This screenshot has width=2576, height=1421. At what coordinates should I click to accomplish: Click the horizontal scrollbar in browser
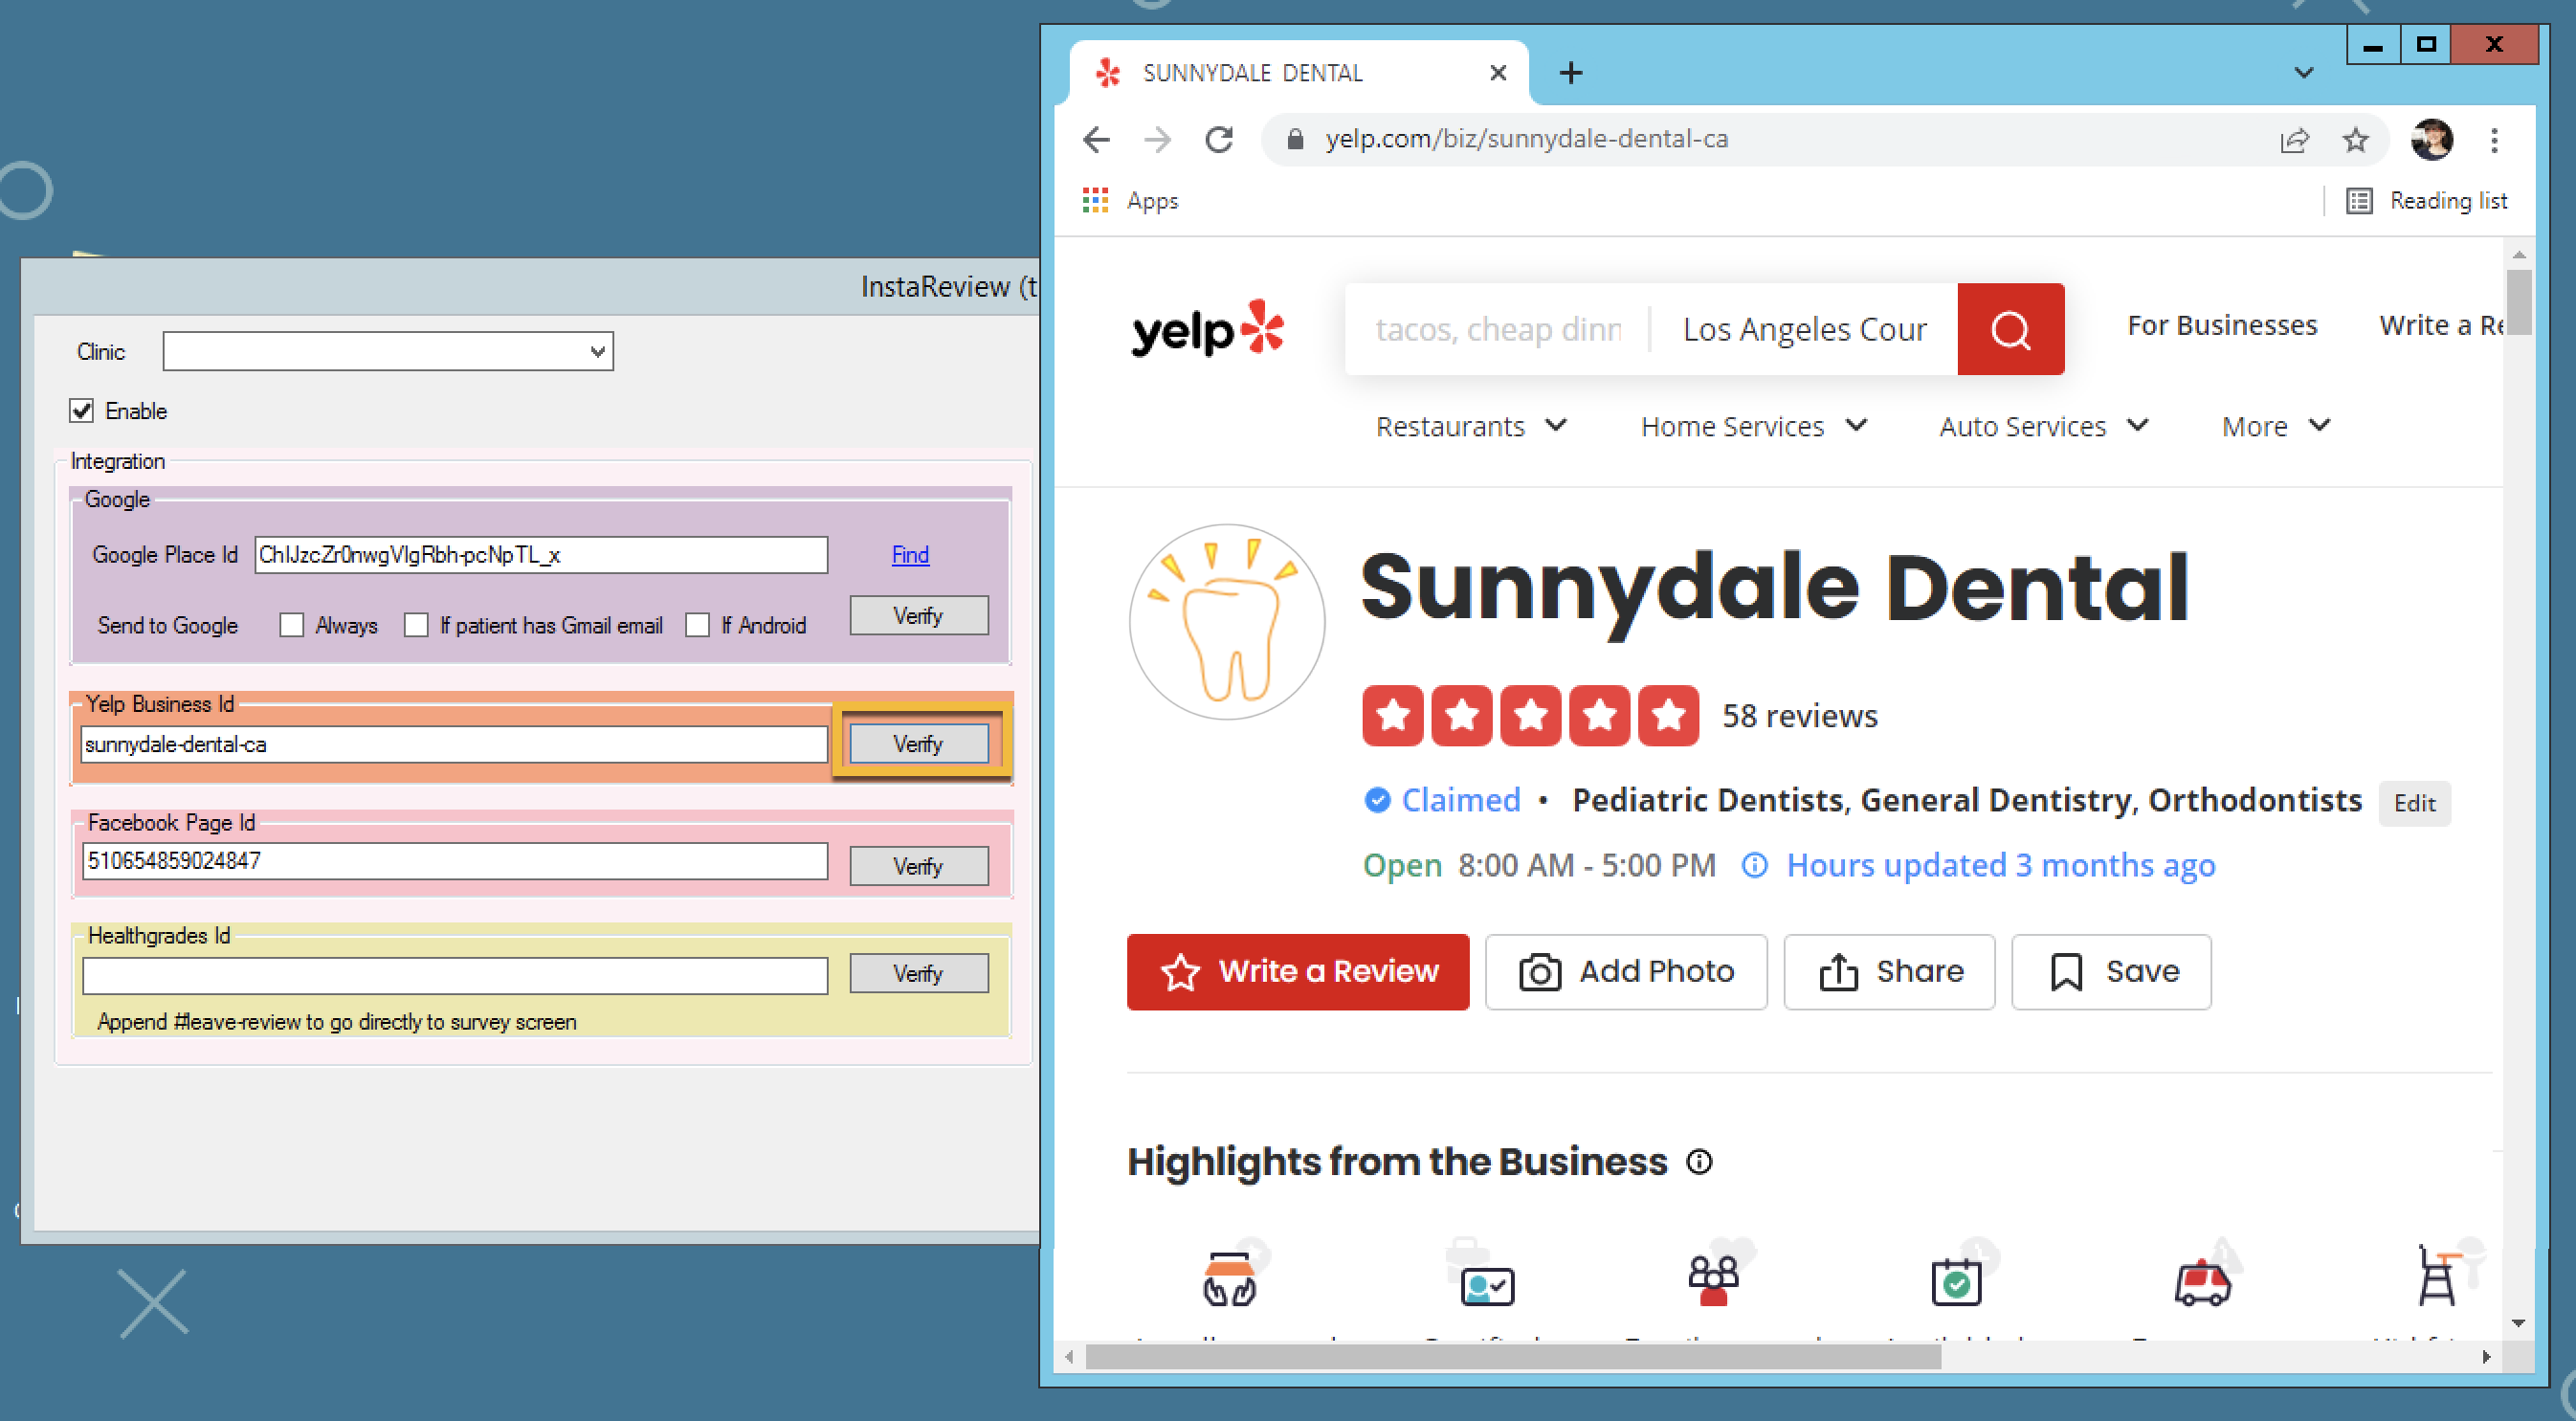click(1512, 1357)
